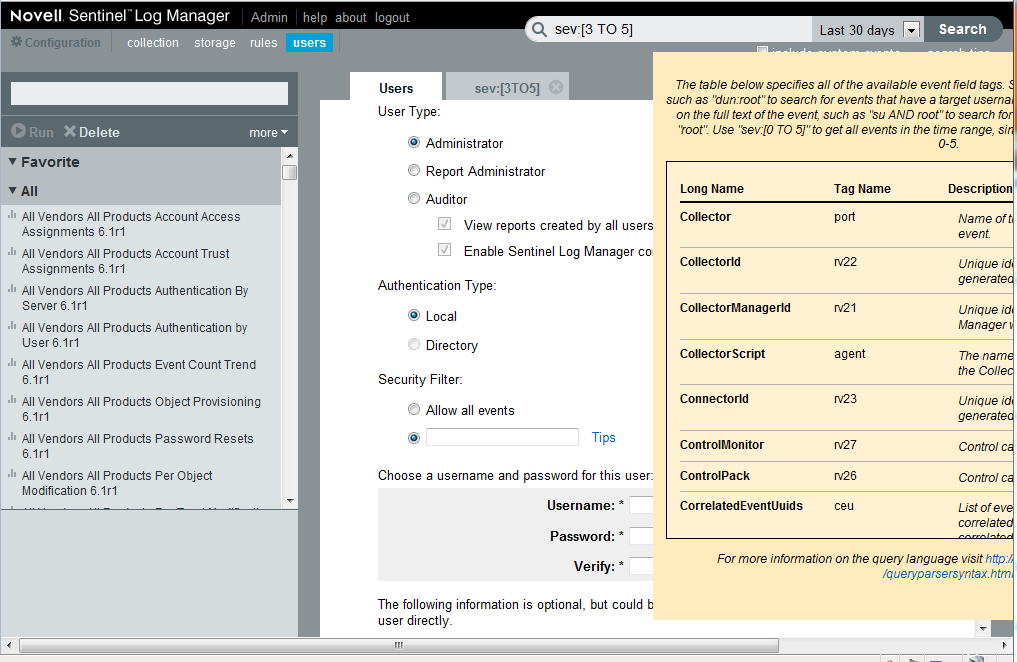
Task: Click the Search button
Action: point(963,29)
